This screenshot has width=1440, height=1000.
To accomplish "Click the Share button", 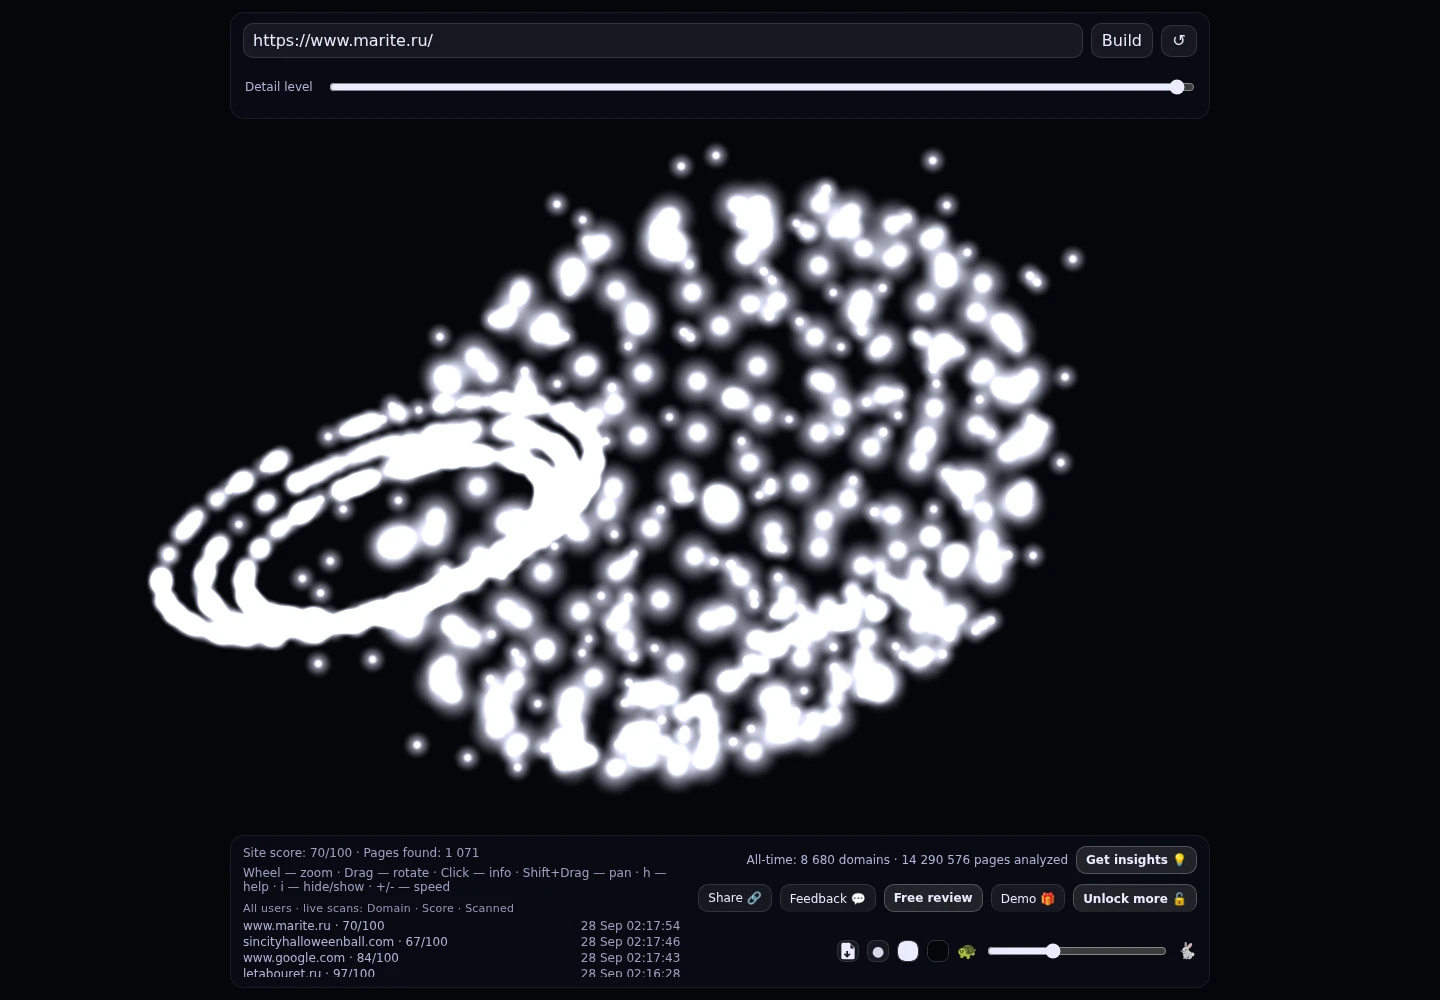I will point(735,898).
